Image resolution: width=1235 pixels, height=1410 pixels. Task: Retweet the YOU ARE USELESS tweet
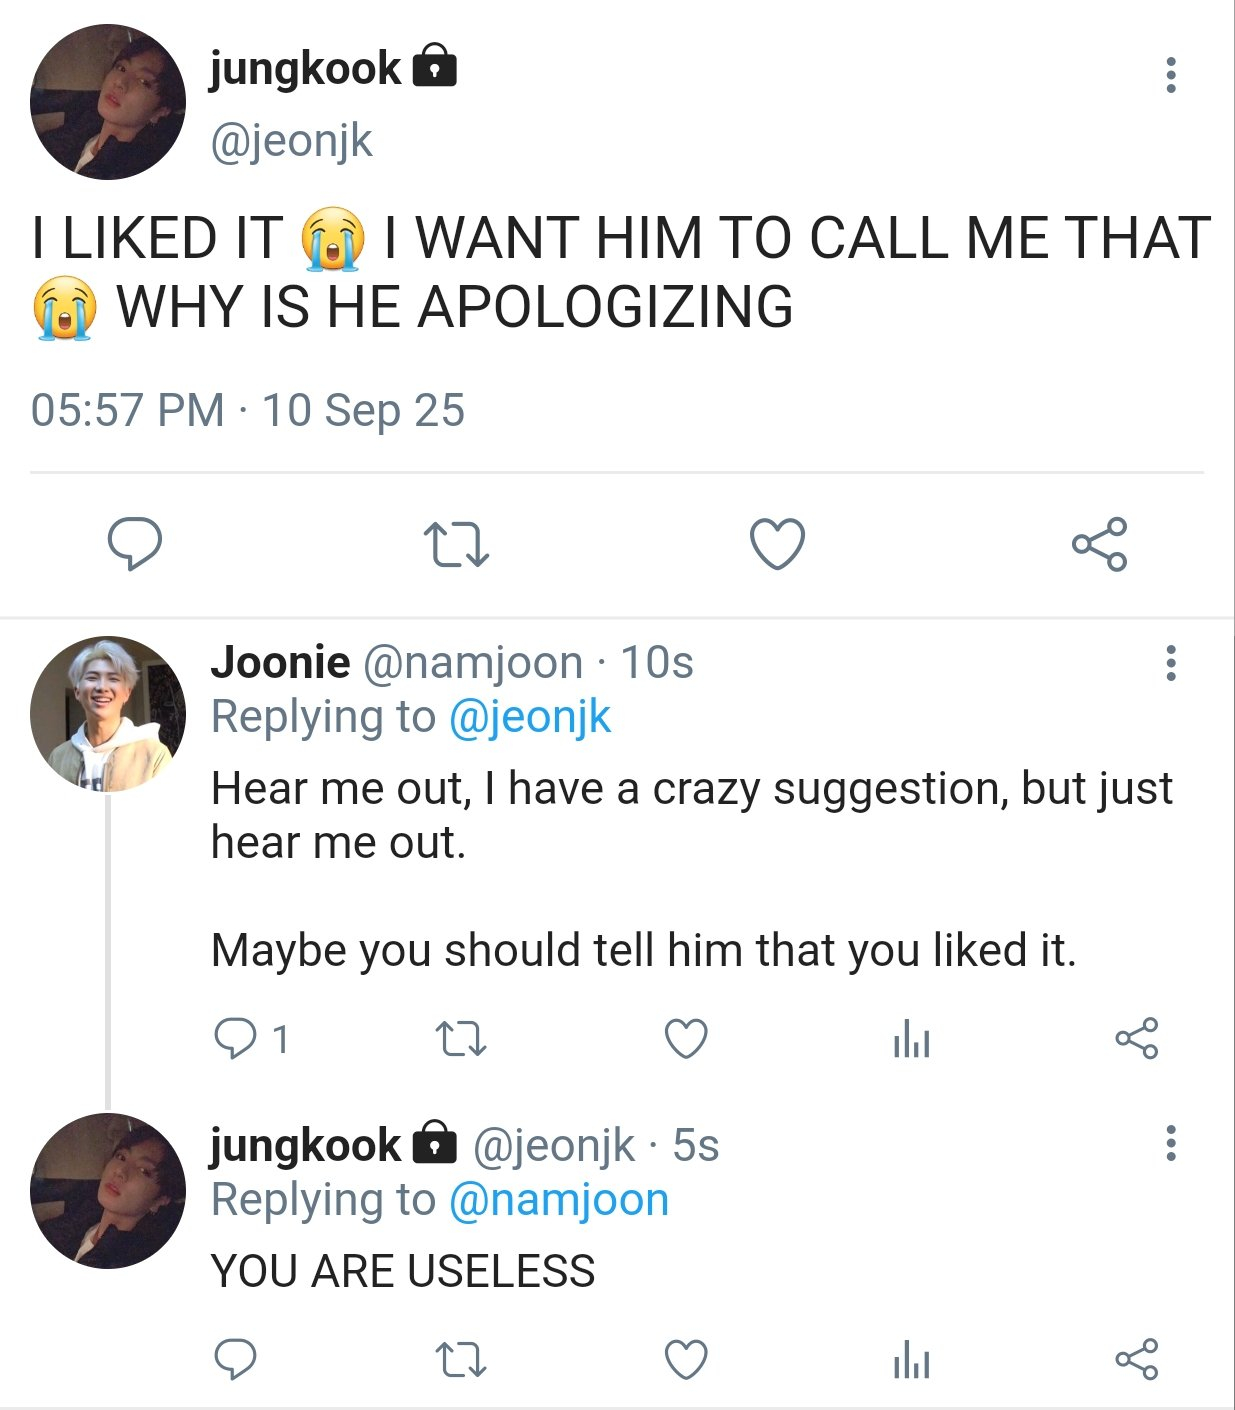pyautogui.click(x=462, y=1360)
